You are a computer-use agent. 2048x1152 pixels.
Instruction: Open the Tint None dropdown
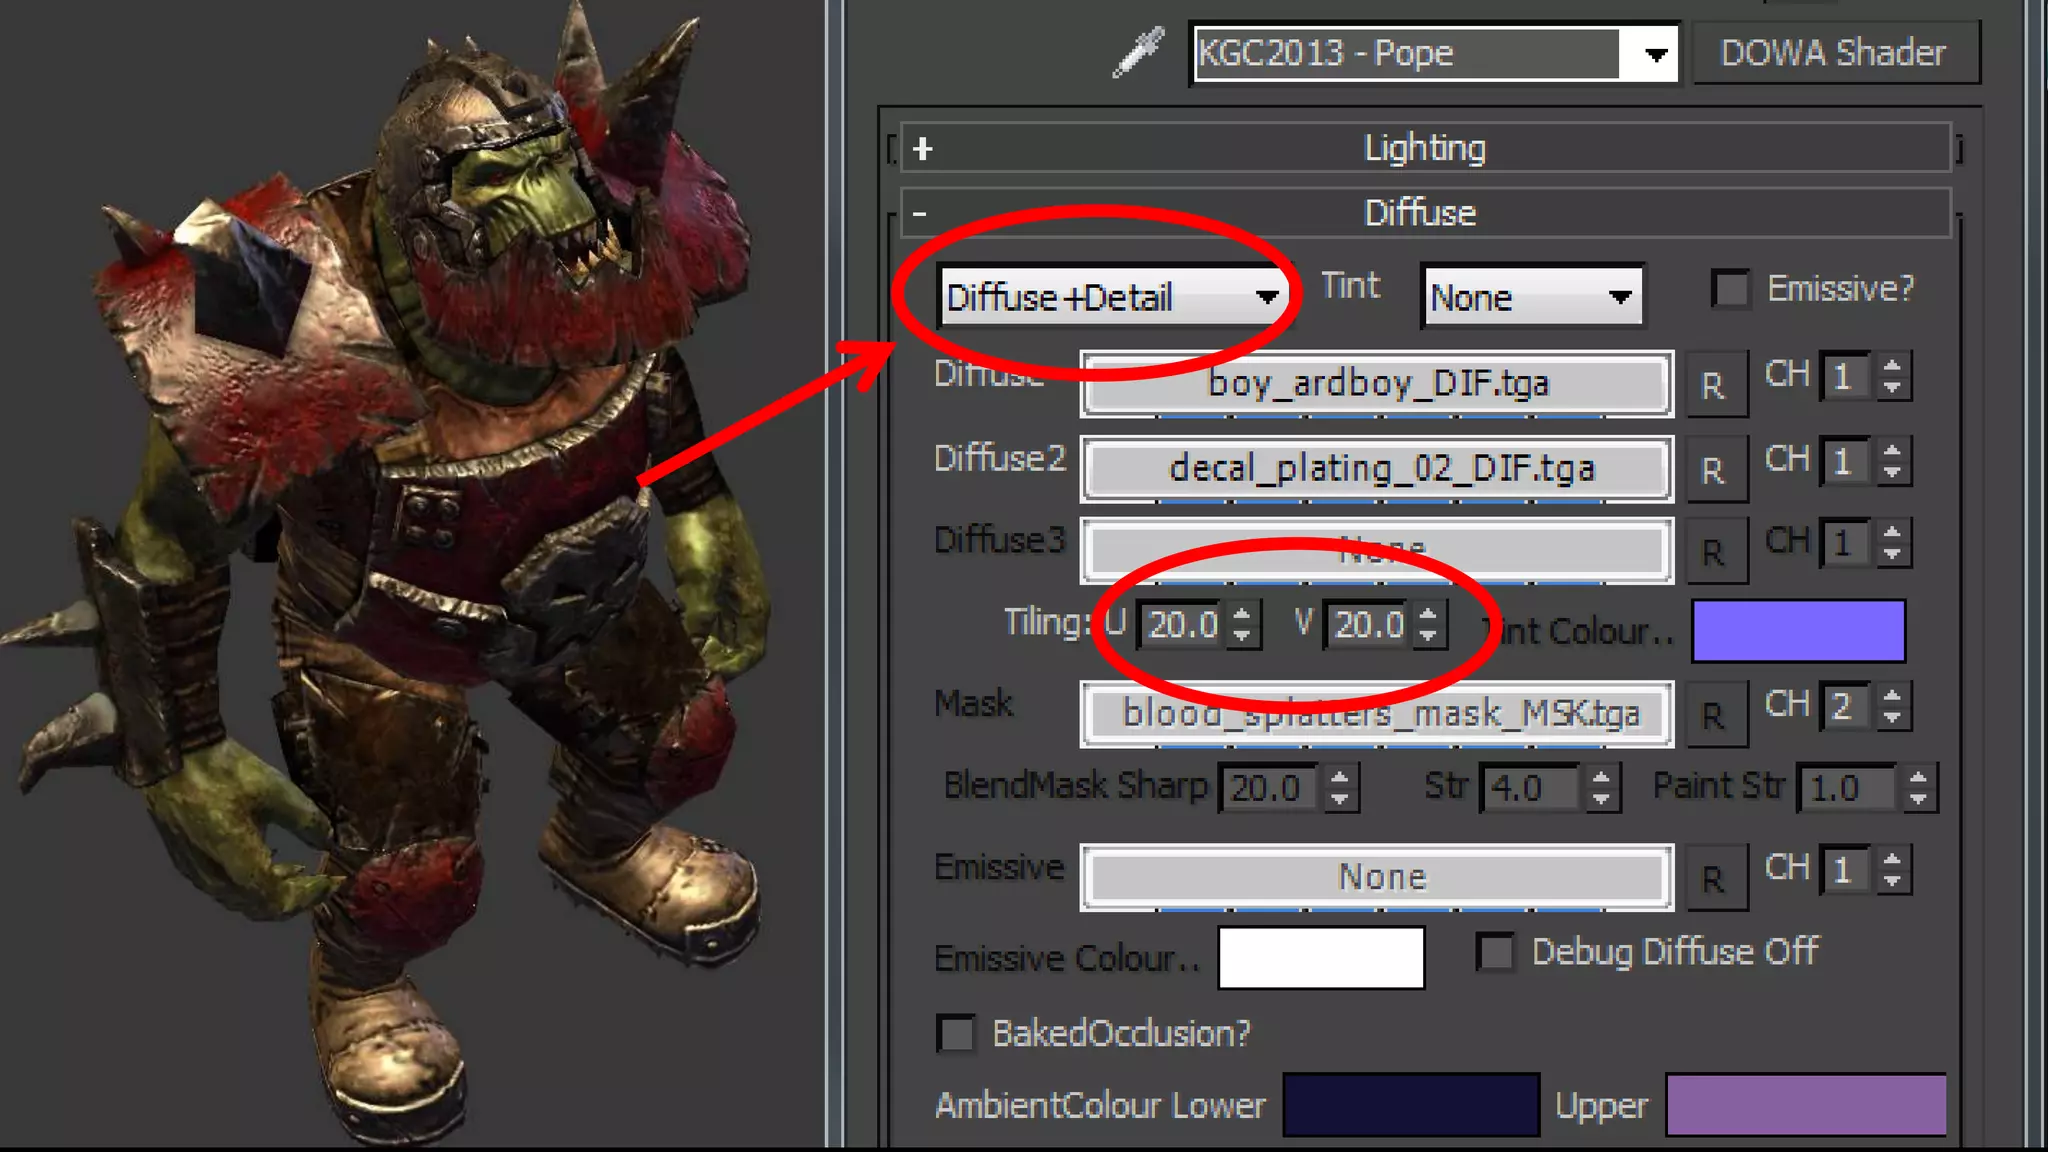click(1619, 297)
